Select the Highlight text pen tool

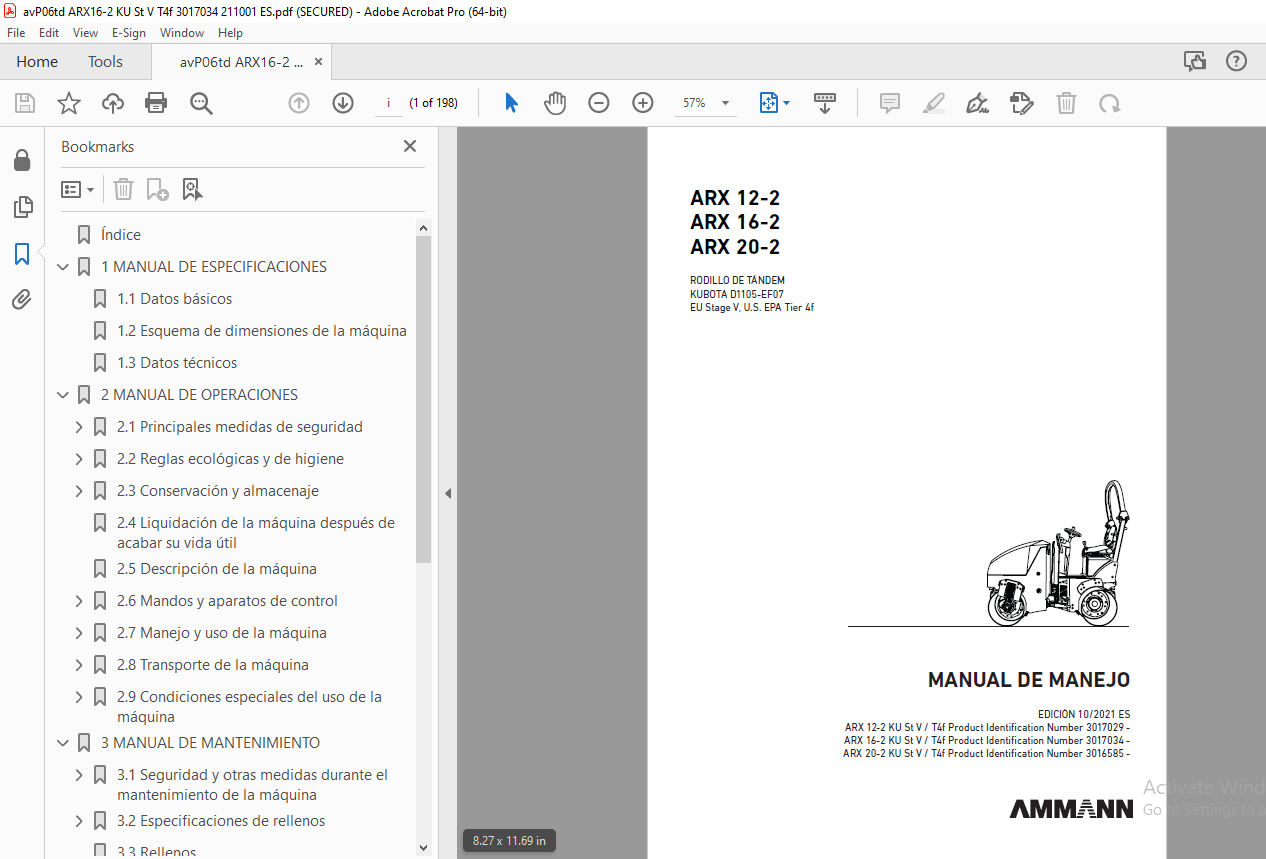pos(934,103)
